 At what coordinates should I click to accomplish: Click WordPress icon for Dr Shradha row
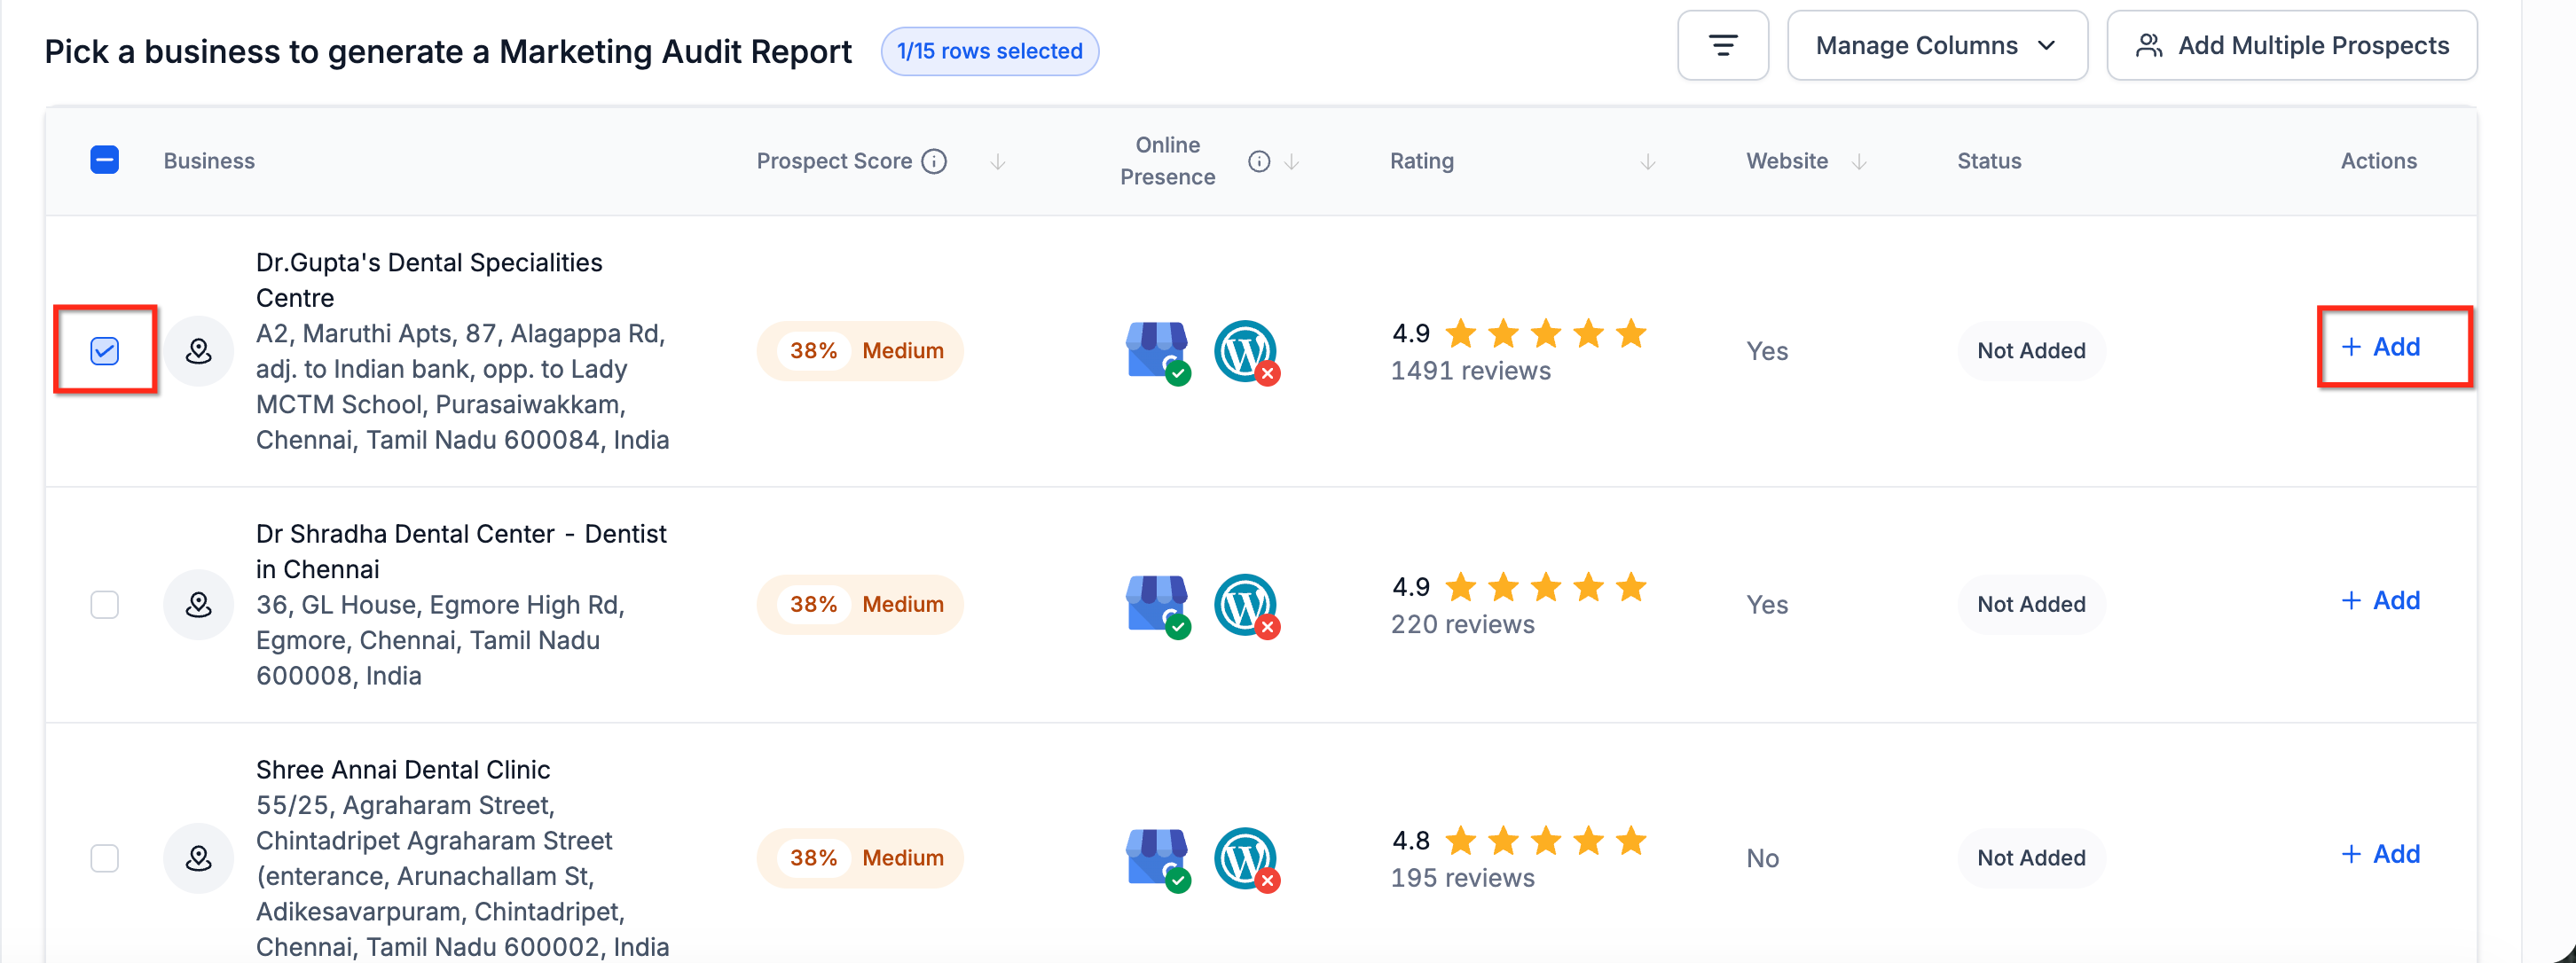click(x=1245, y=605)
